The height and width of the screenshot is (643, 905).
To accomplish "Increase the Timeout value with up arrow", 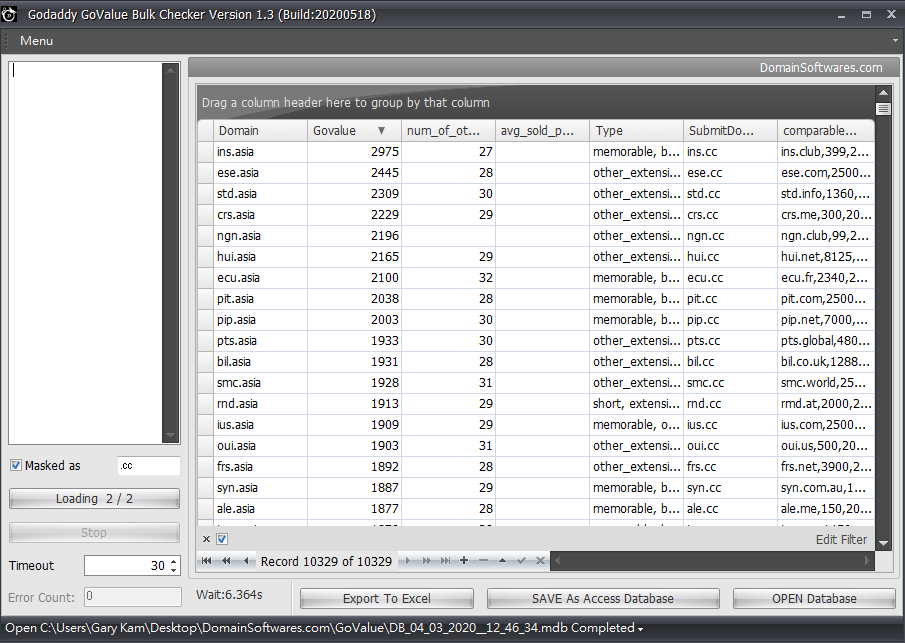I will pos(174,561).
